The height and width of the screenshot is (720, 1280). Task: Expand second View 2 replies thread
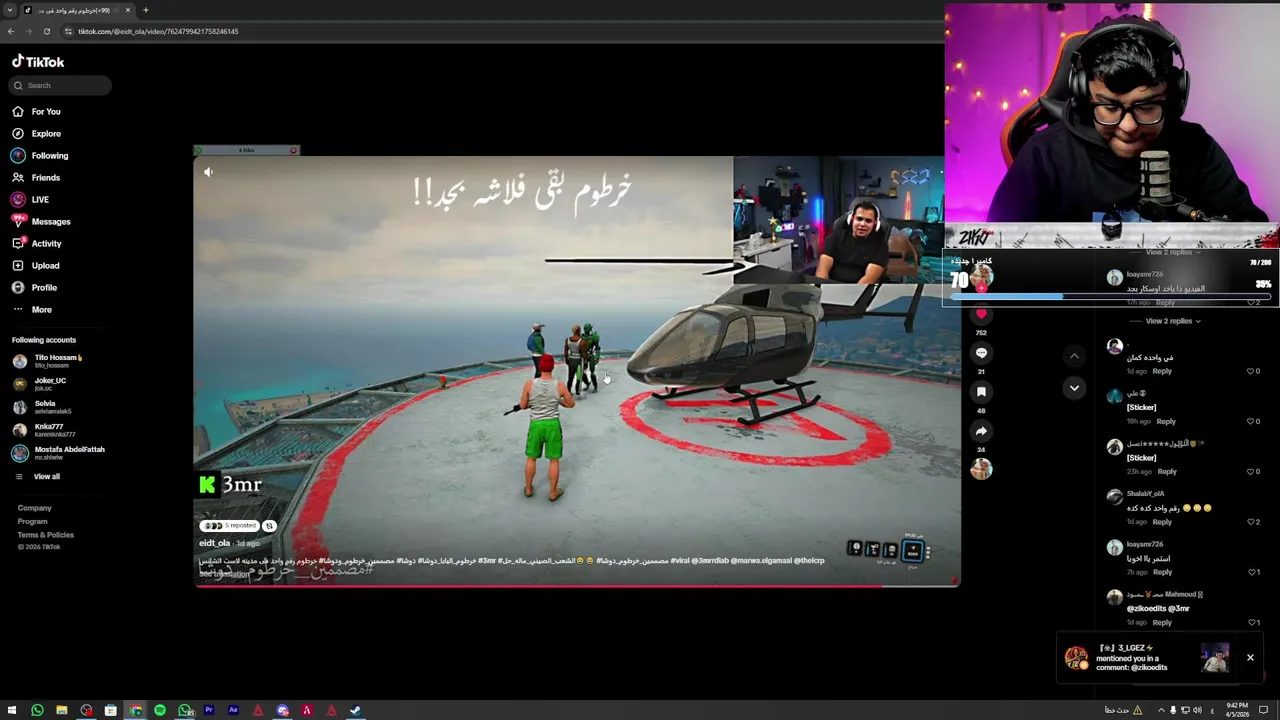tap(1172, 321)
